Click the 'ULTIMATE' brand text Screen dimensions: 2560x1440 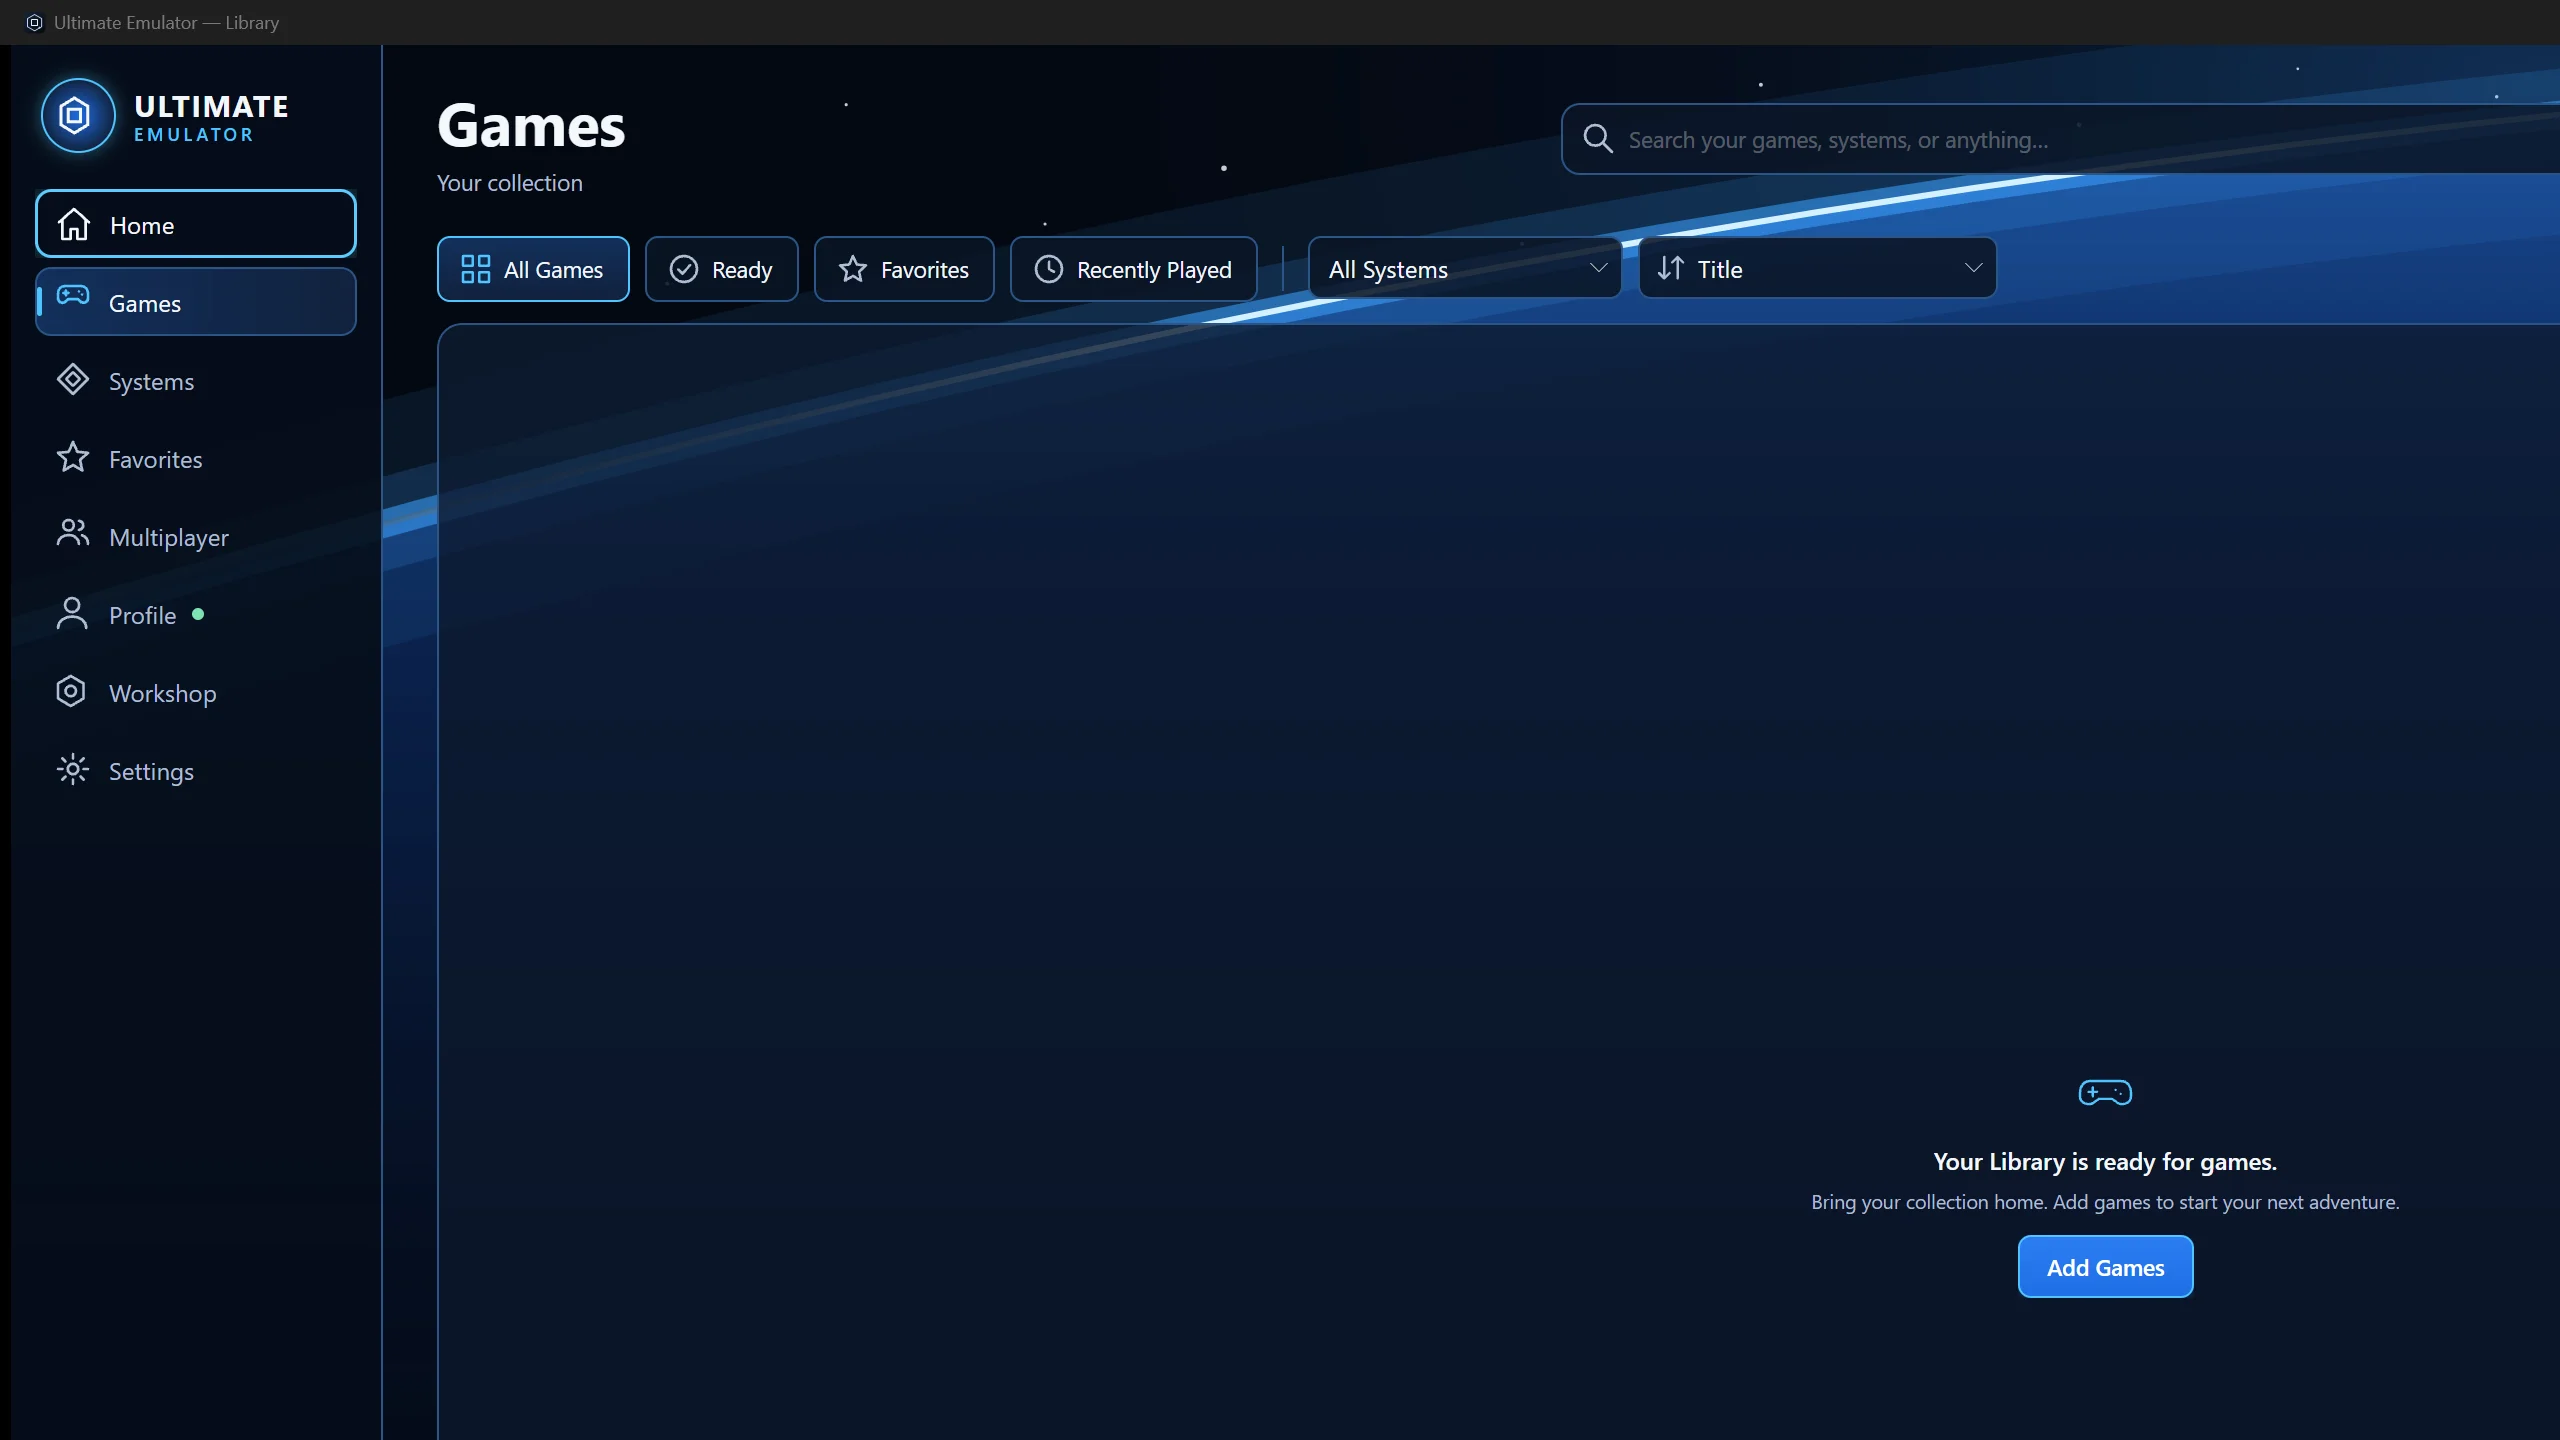coord(211,106)
